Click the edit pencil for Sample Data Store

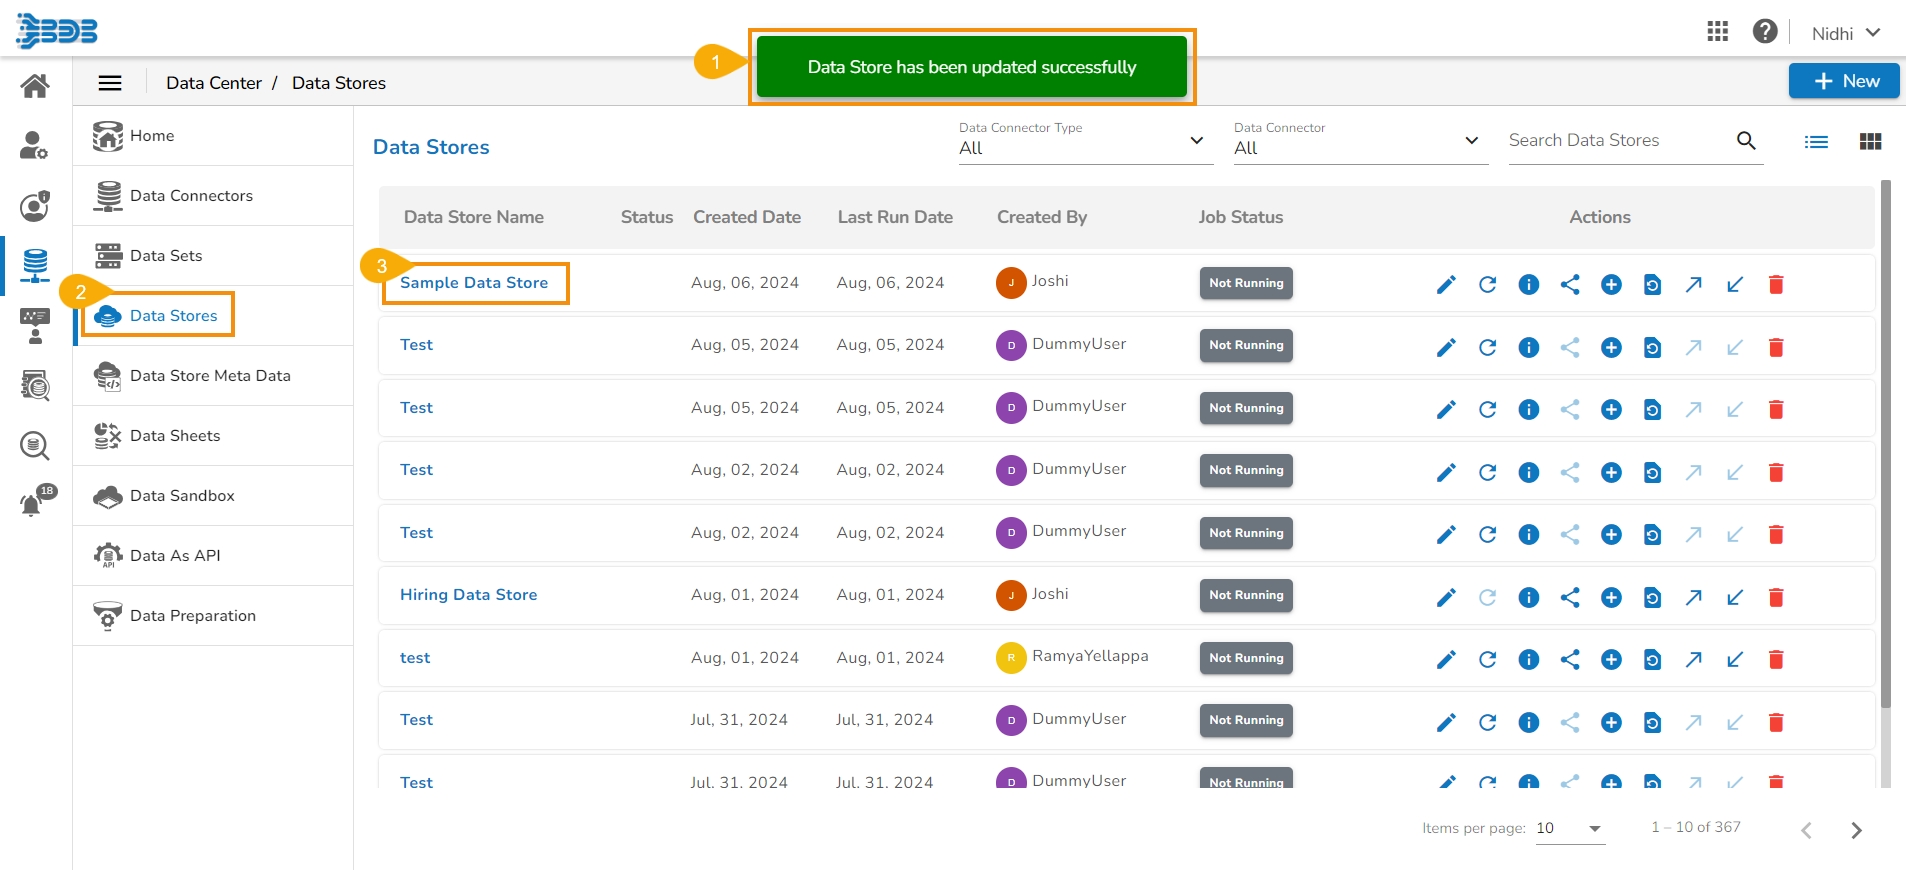click(x=1446, y=285)
